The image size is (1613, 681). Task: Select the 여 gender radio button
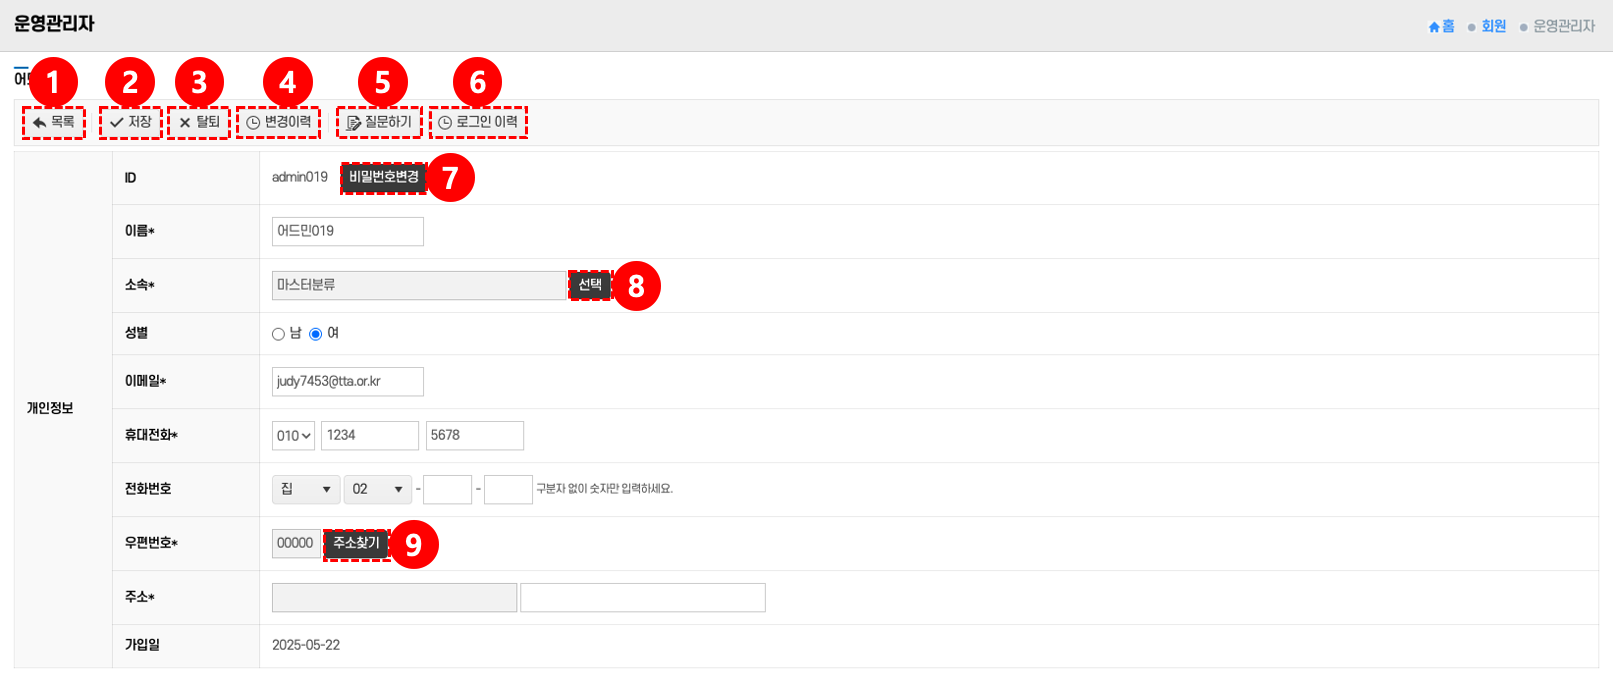[x=316, y=334]
